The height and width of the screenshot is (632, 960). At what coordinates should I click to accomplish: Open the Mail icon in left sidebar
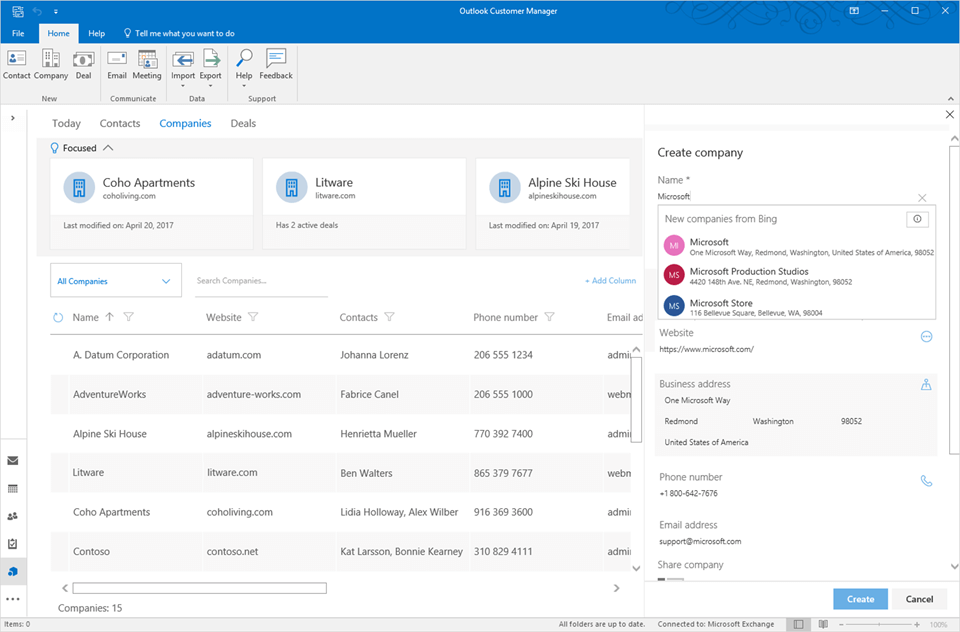pos(13,461)
